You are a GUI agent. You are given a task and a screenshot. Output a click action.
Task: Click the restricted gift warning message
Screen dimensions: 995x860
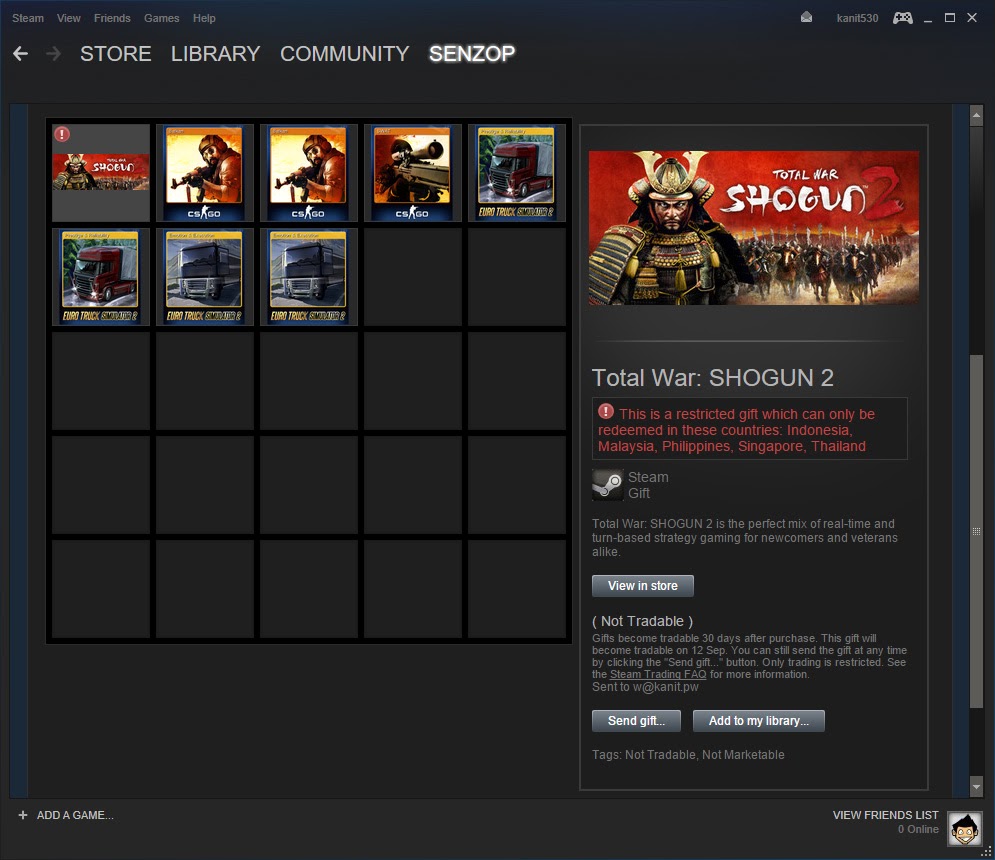(x=749, y=428)
